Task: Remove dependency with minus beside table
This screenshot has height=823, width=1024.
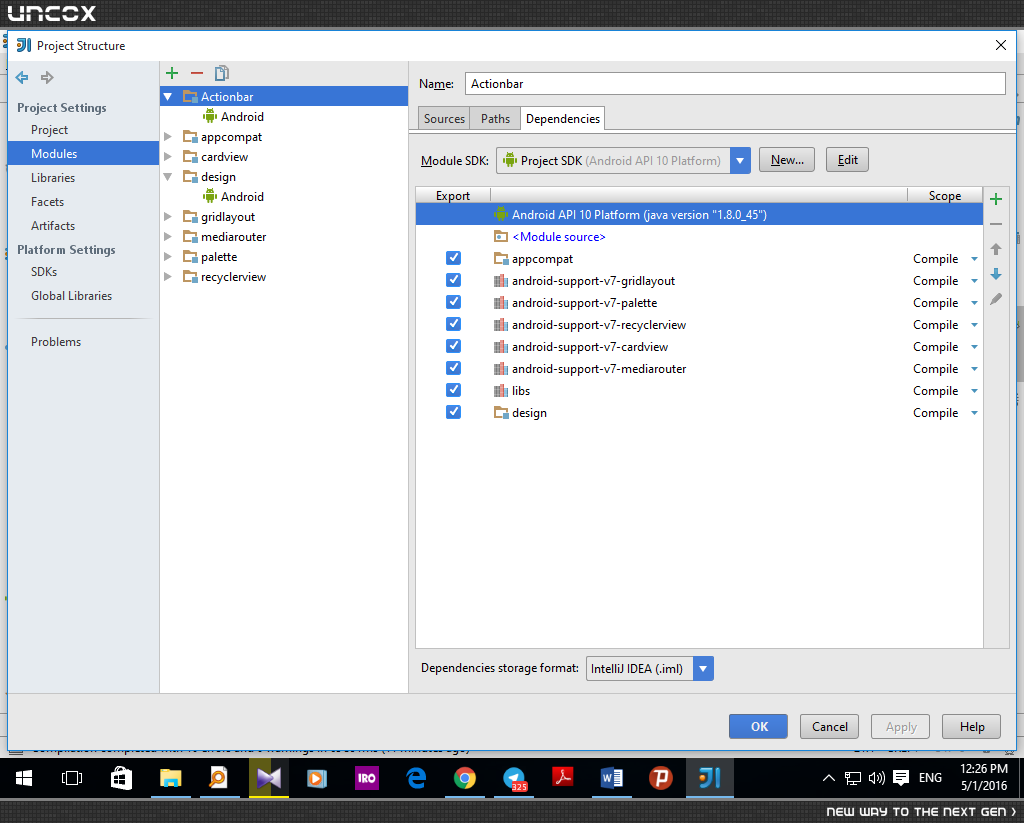Action: (x=996, y=224)
